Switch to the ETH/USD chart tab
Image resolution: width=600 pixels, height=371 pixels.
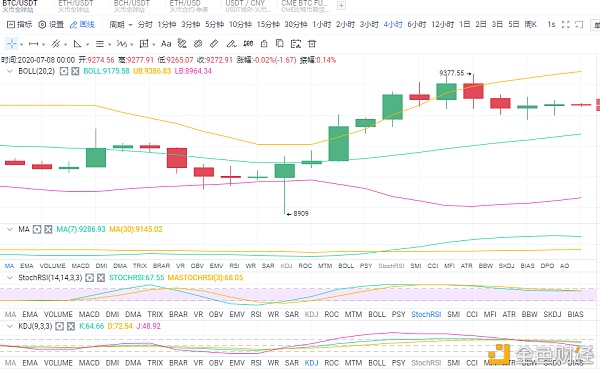coord(189,6)
